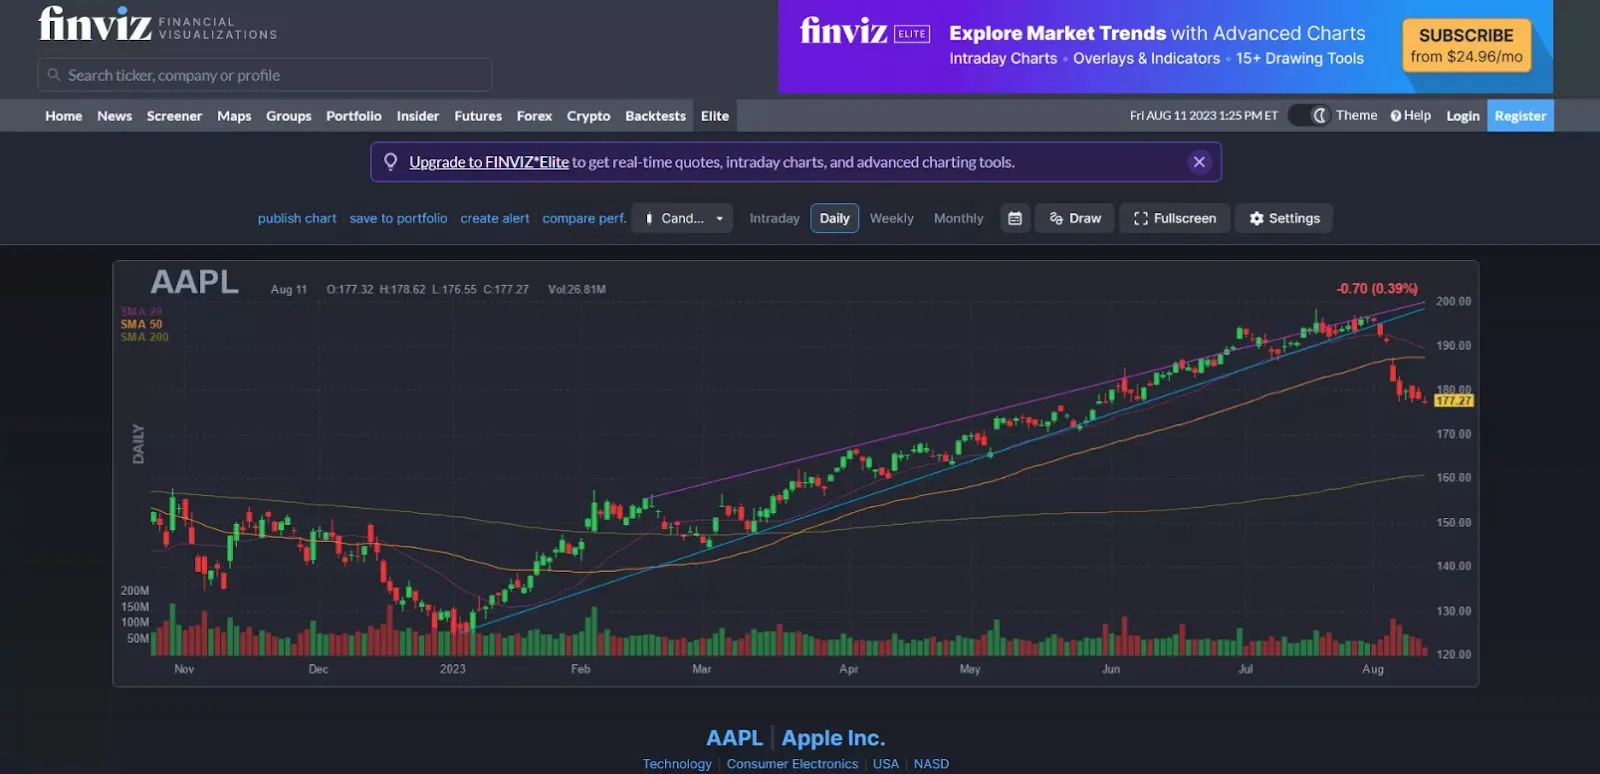1600x774 pixels.
Task: Click the search ticker input field
Action: 265,75
